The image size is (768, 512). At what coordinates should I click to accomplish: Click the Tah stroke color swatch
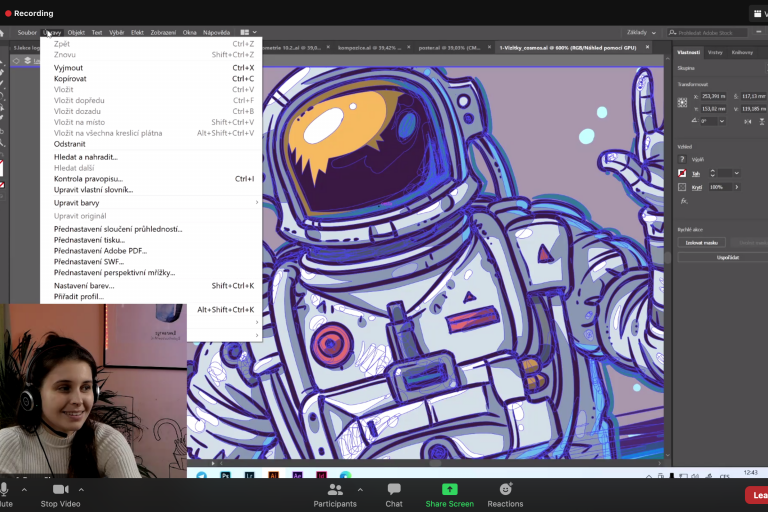[683, 173]
